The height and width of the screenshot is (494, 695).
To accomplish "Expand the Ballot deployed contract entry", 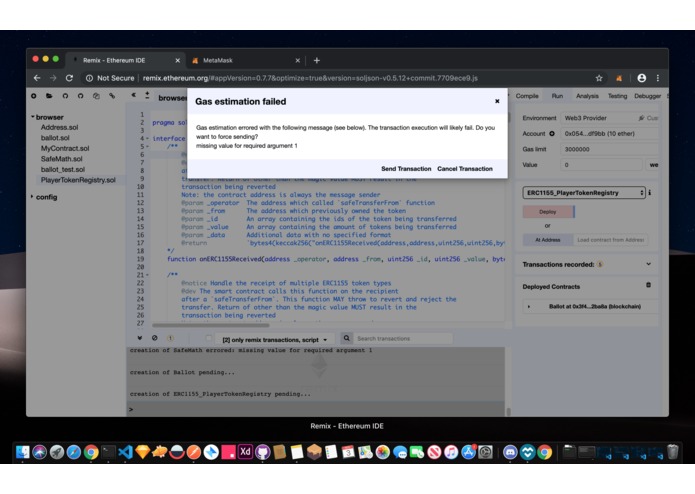I will 528,307.
